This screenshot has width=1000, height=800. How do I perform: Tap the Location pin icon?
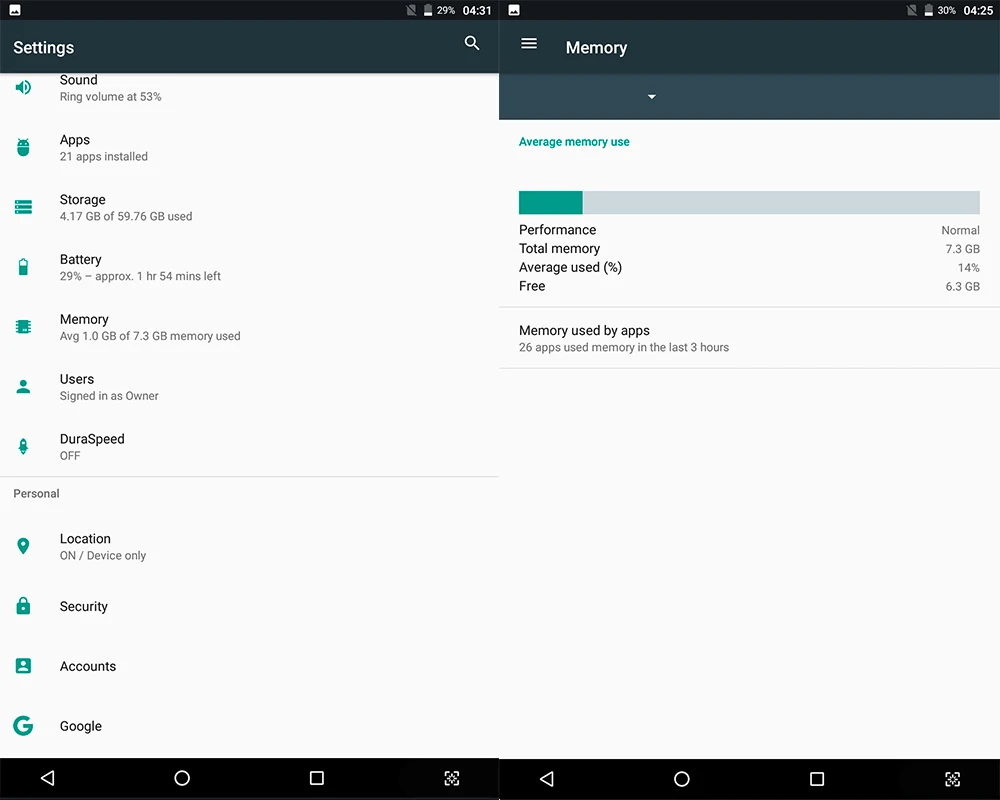pyautogui.click(x=23, y=546)
